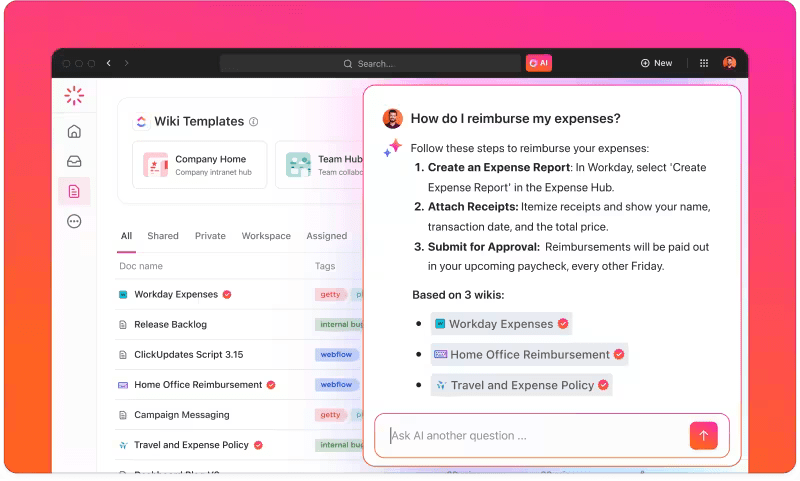Click the ClickUpdates Script doc icon

pos(123,355)
